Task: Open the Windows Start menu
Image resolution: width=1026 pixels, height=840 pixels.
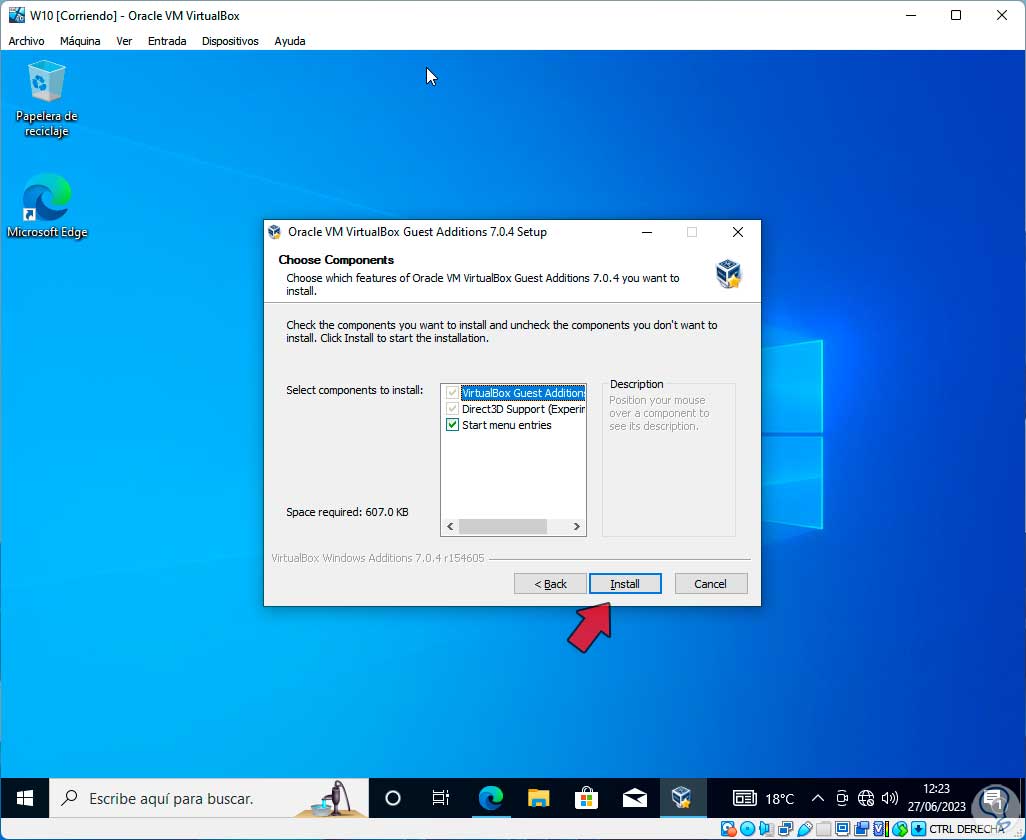Action: 25,798
